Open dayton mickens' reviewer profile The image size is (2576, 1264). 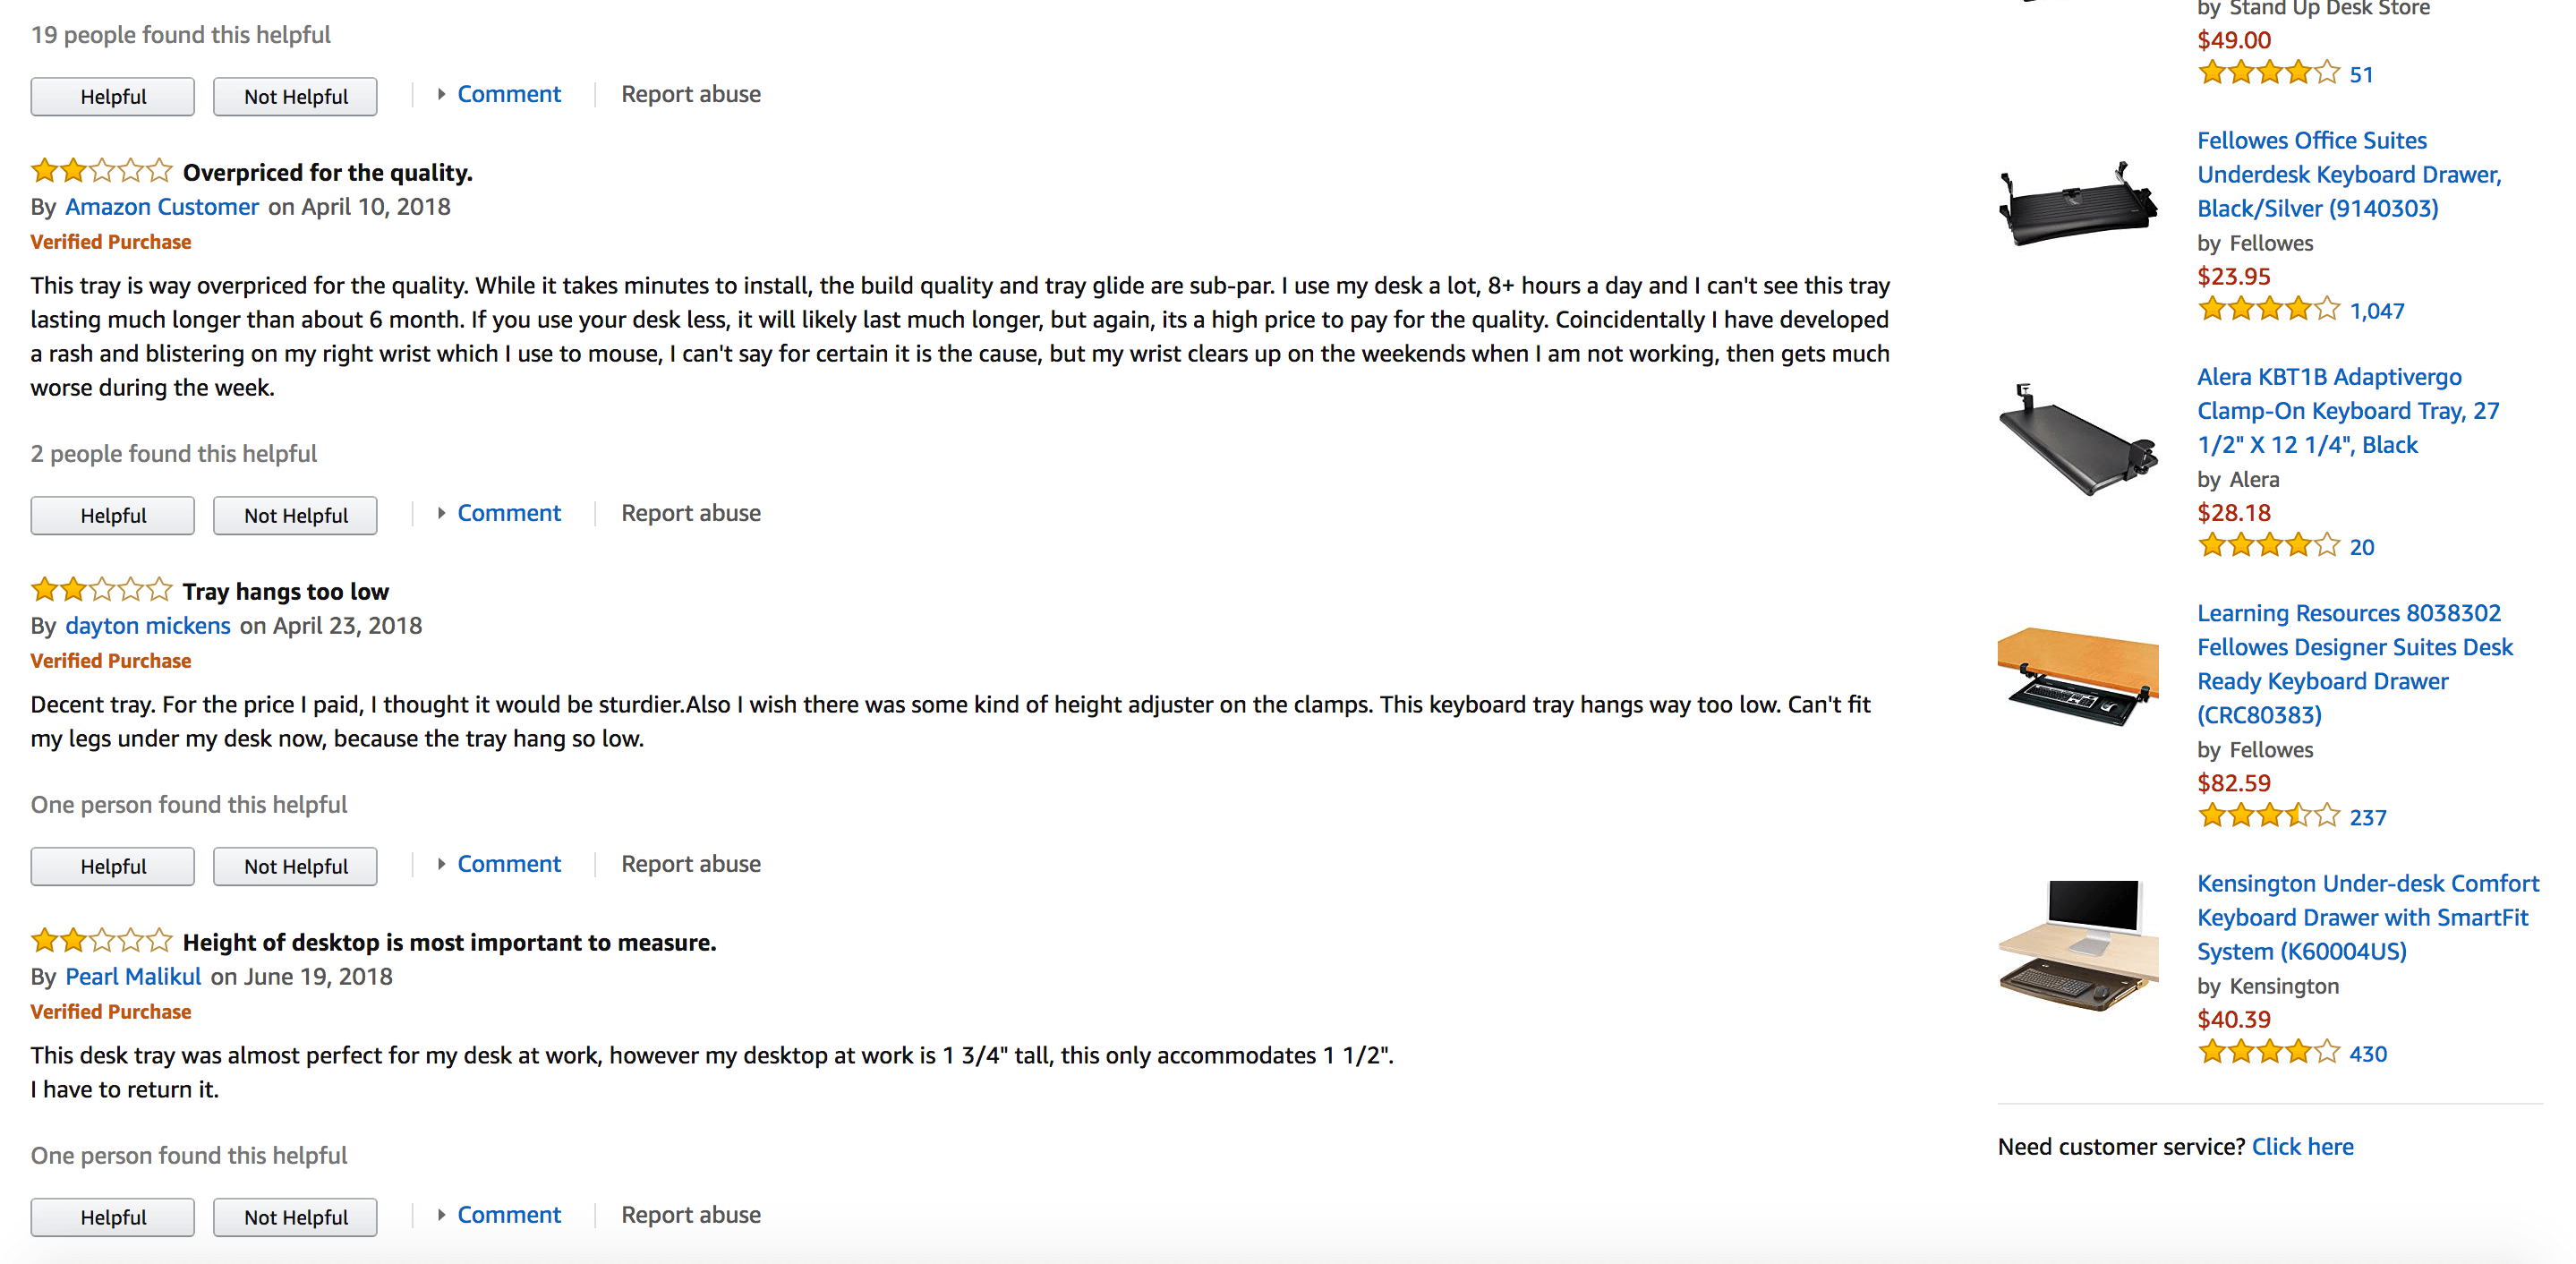pos(148,626)
